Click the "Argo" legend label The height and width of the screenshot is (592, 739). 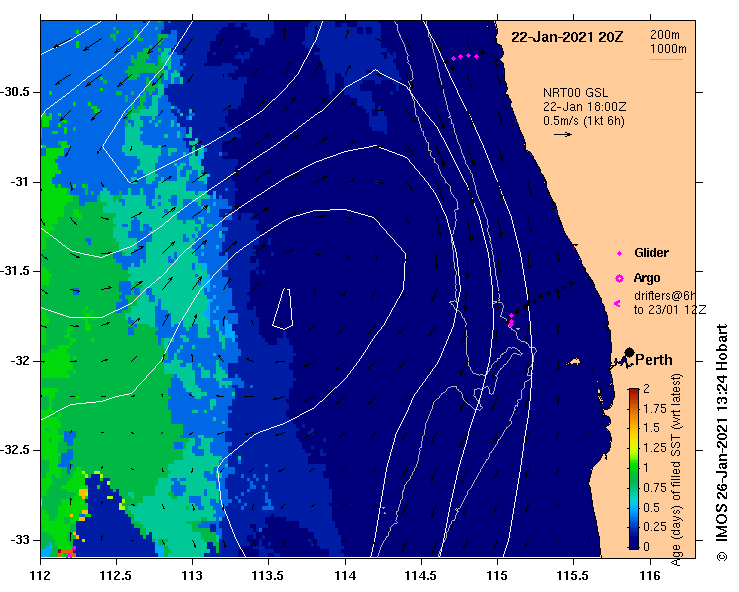(x=647, y=278)
